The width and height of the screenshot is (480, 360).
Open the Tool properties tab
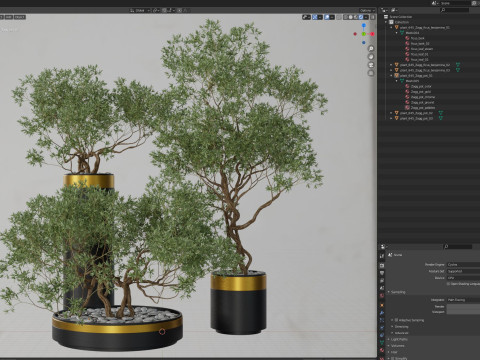click(382, 256)
